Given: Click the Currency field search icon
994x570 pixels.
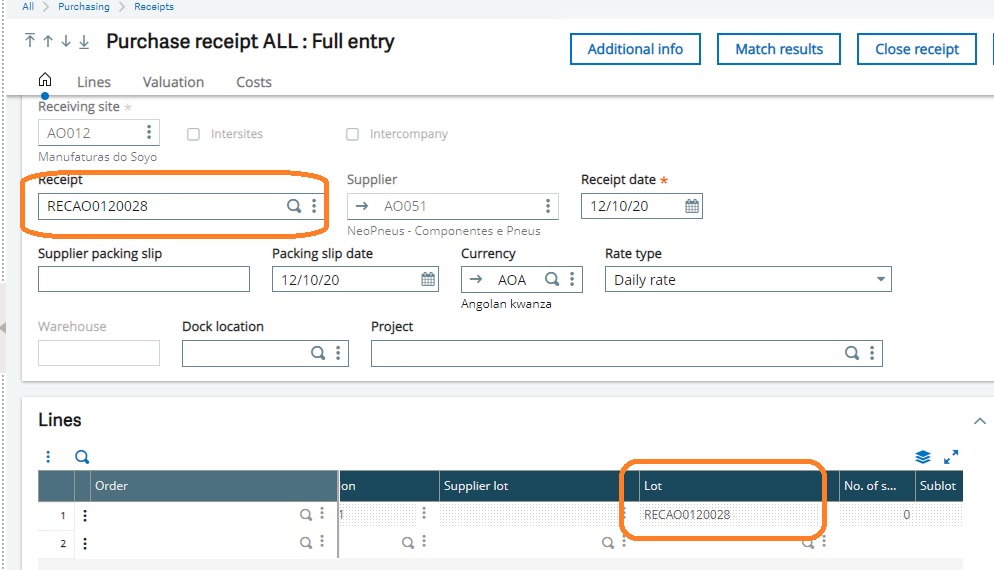Looking at the screenshot, I should (552, 280).
